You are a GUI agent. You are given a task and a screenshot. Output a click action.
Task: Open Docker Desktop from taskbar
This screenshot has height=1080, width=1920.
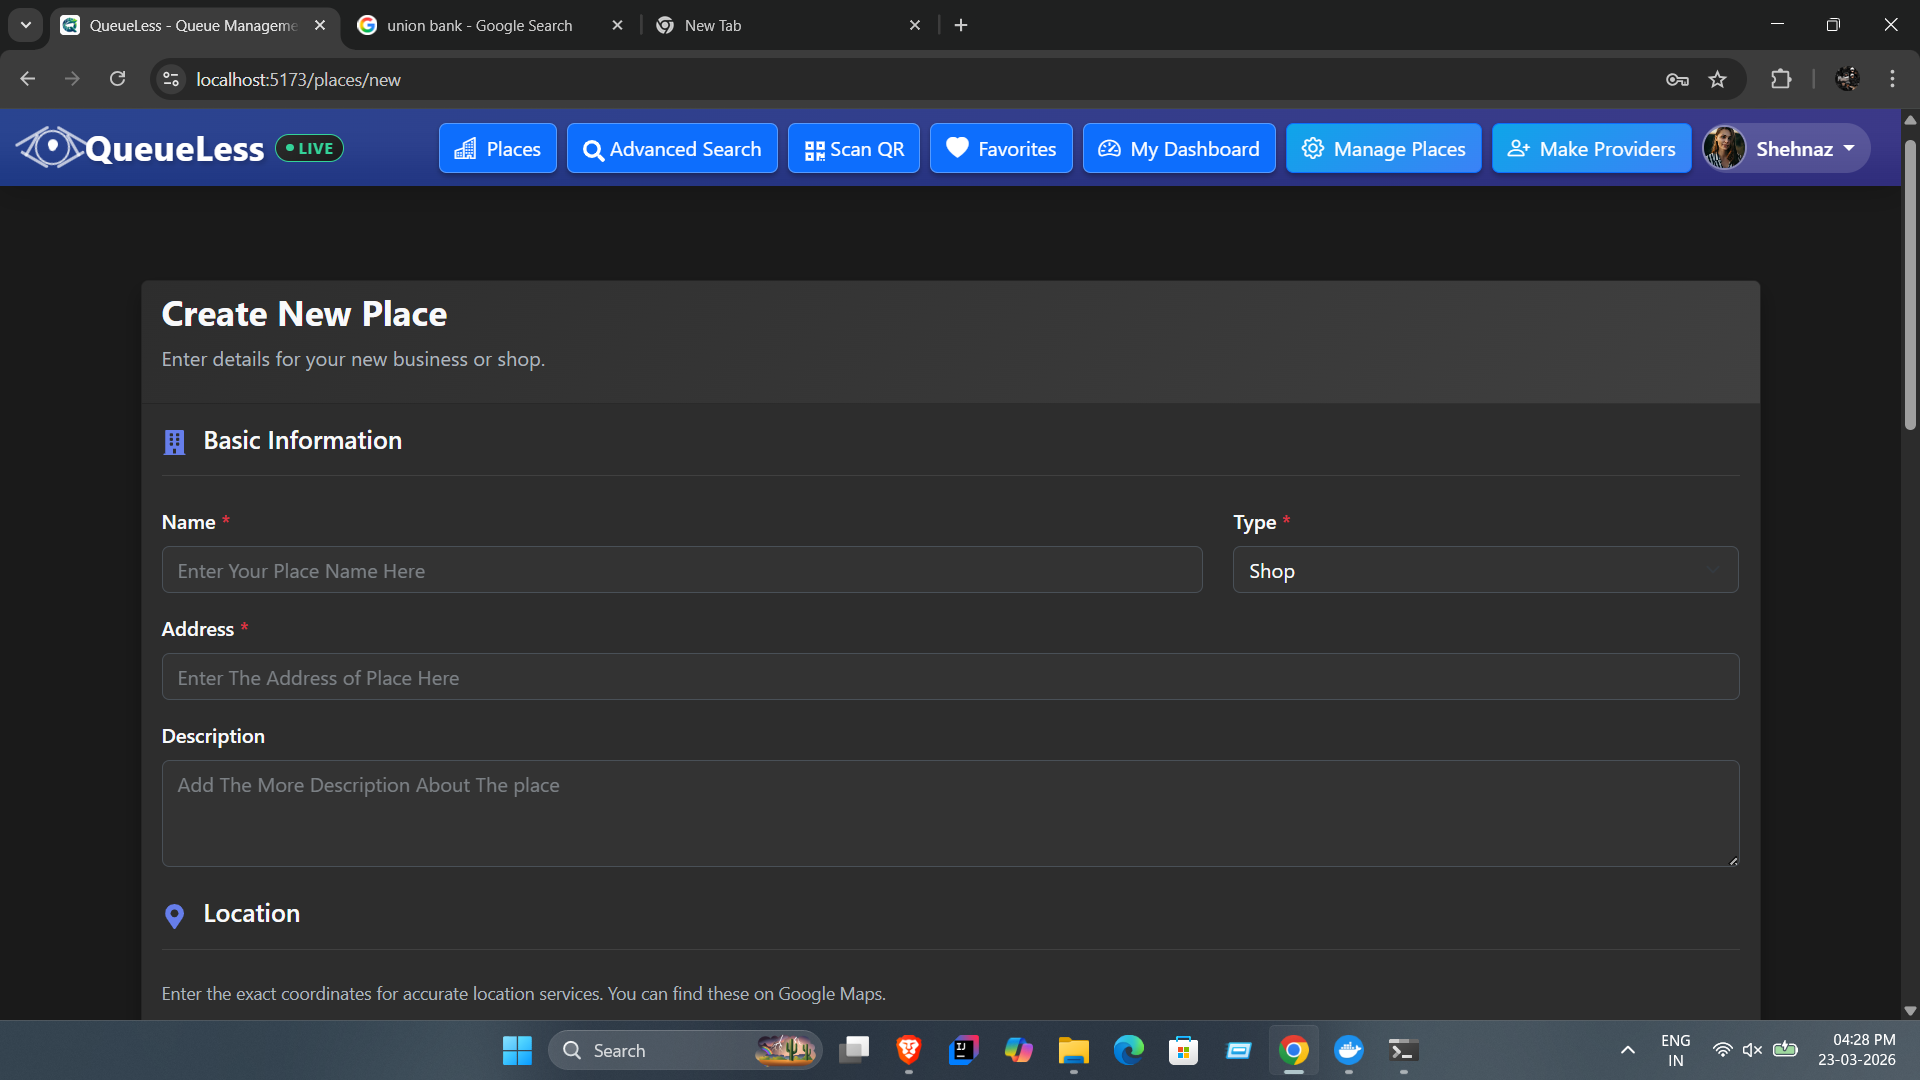coord(1348,1050)
